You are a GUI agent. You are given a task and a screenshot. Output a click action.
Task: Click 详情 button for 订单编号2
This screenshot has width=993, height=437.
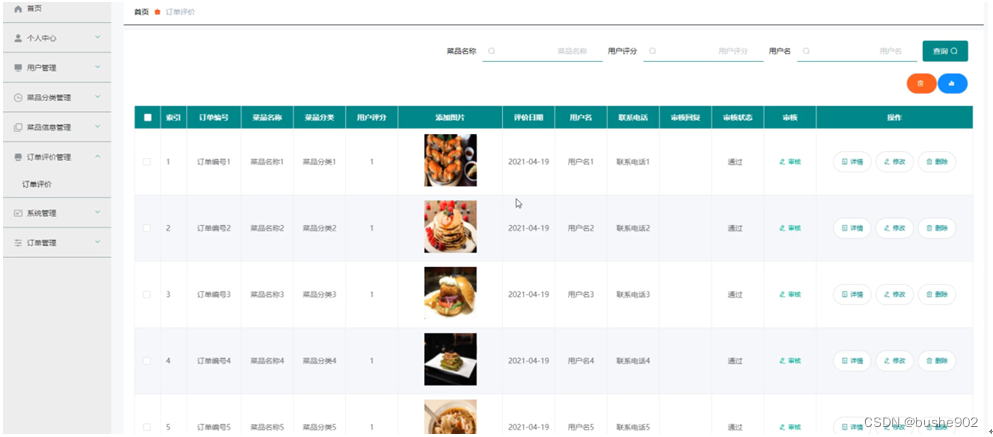click(x=852, y=228)
